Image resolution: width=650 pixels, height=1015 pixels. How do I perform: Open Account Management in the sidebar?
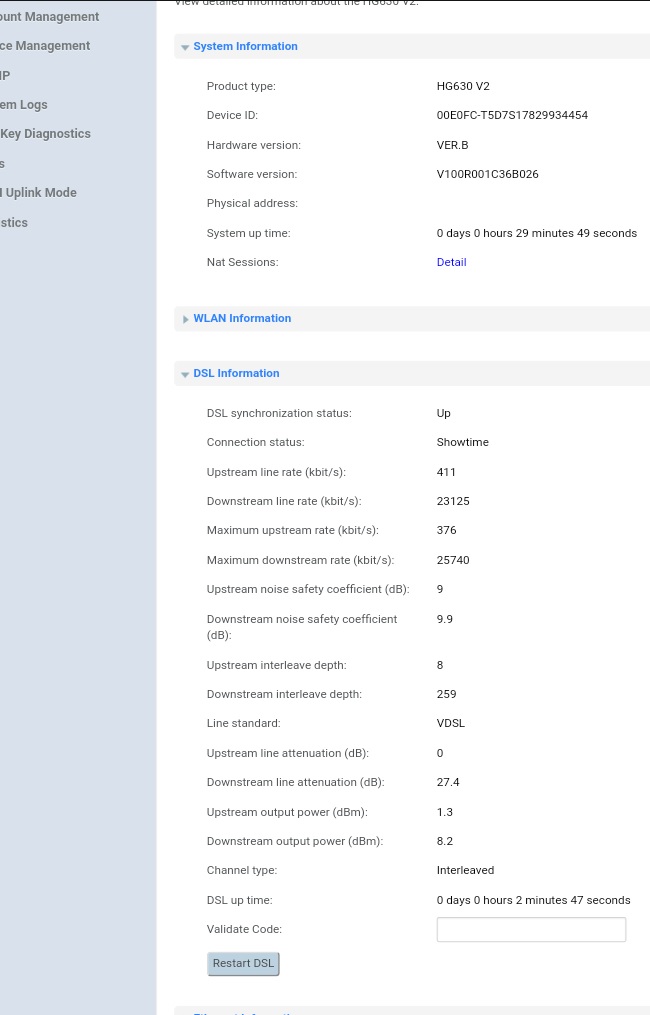tap(49, 16)
